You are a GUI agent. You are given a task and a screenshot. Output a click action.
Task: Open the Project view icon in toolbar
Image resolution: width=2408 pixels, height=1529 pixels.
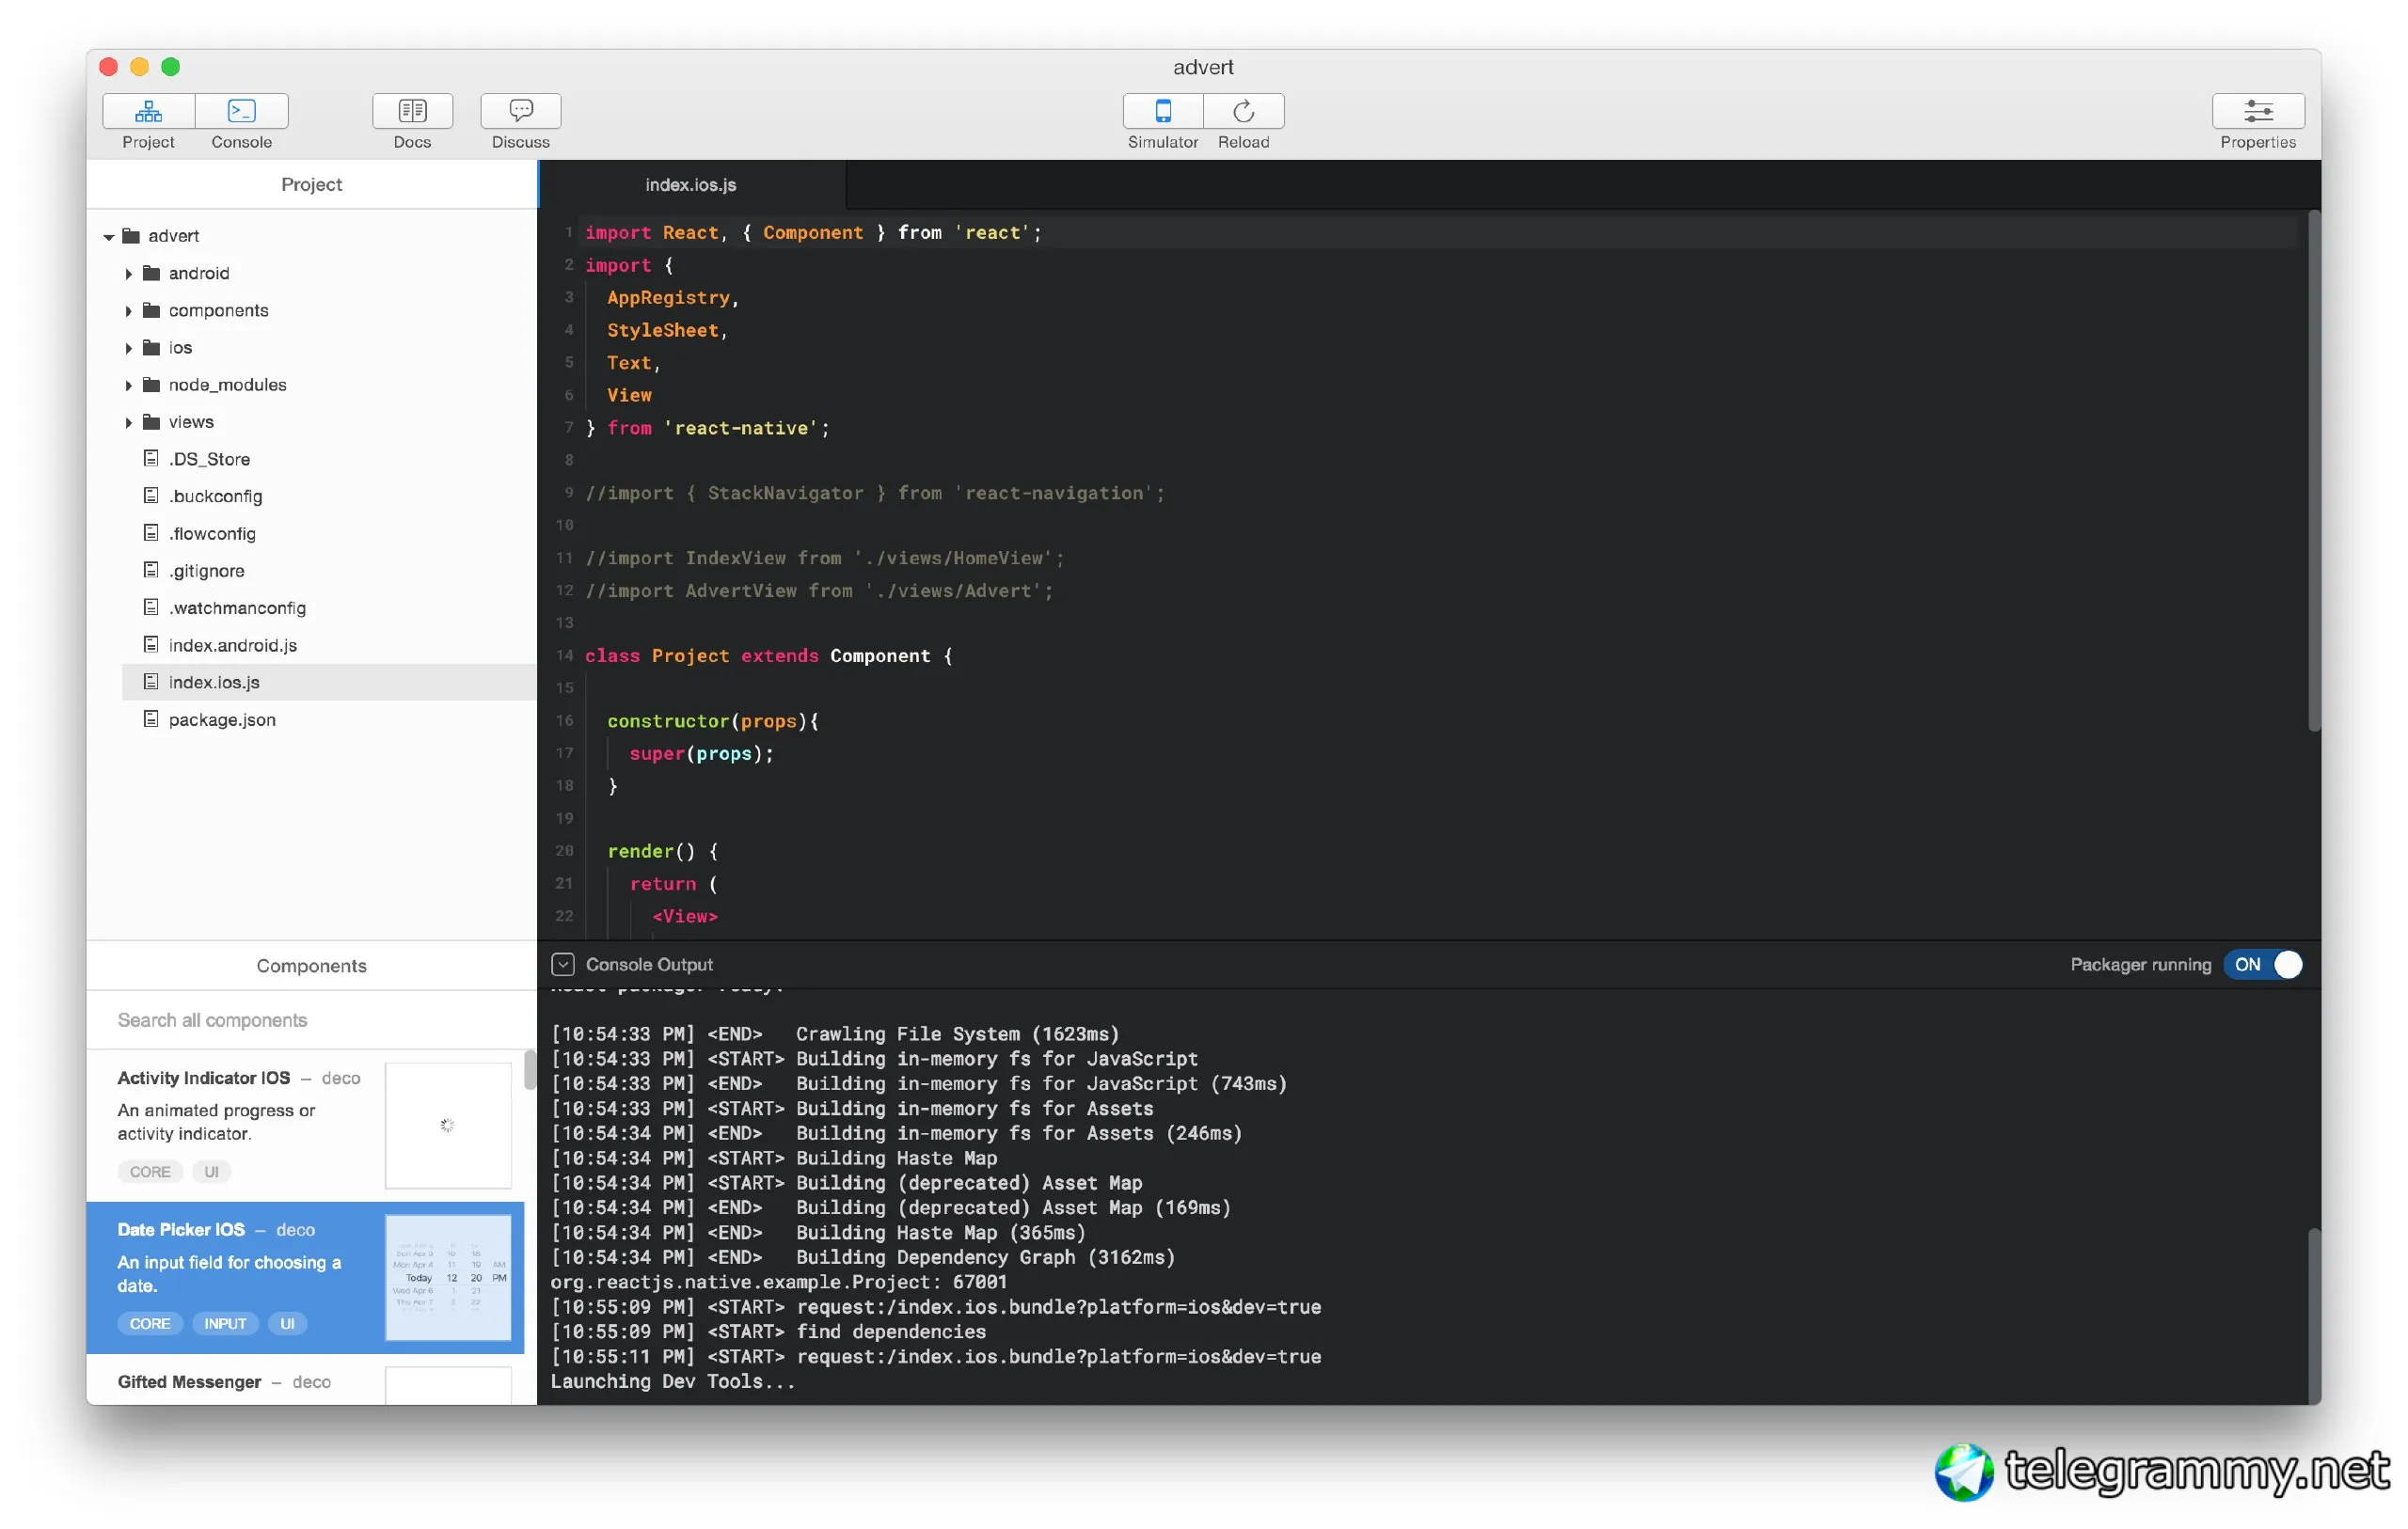[x=148, y=111]
